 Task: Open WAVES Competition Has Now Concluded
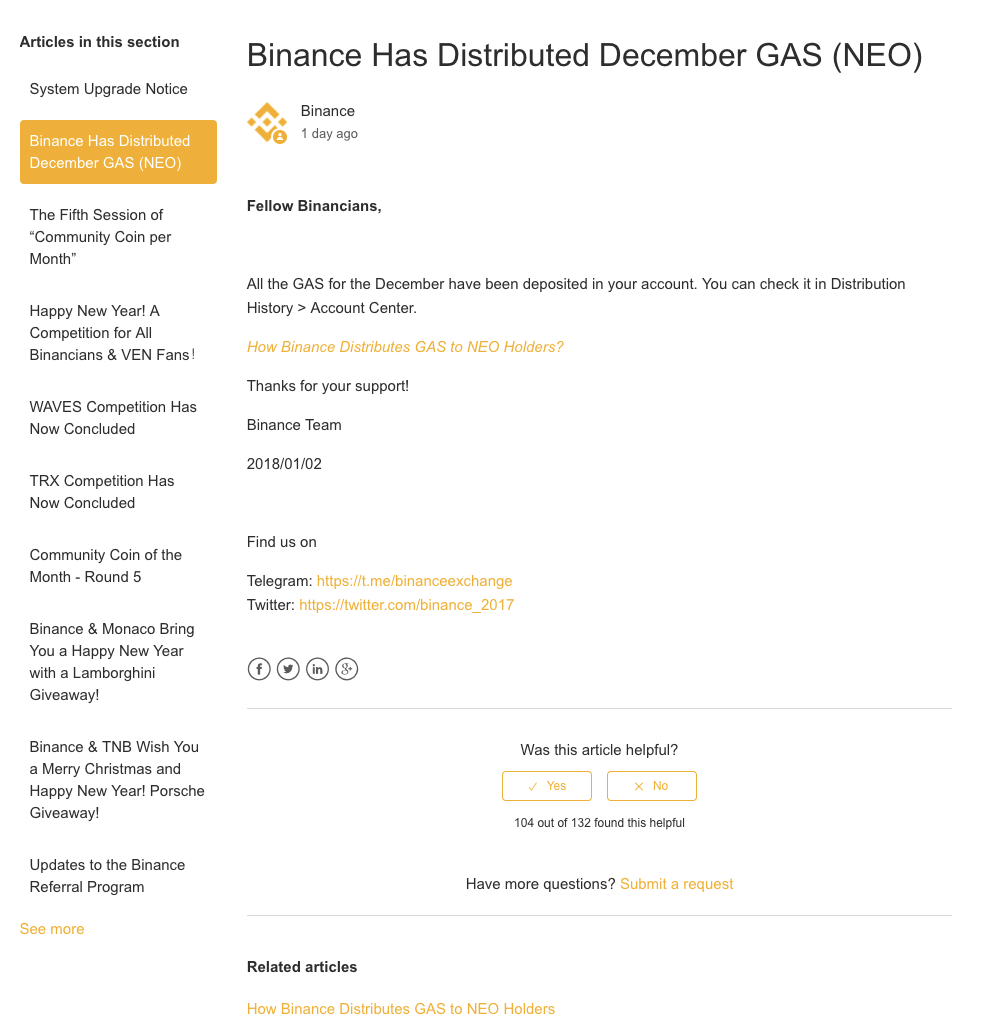coord(113,418)
